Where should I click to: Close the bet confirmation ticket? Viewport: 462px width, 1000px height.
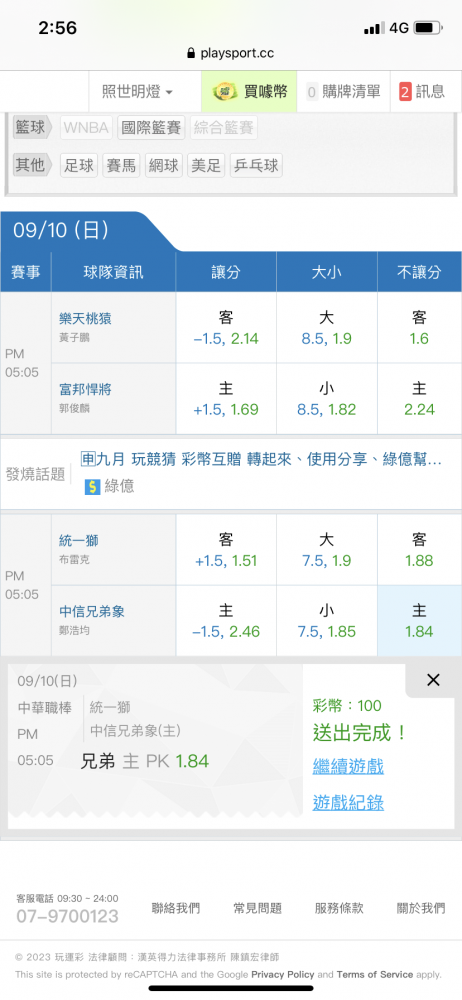pos(433,680)
